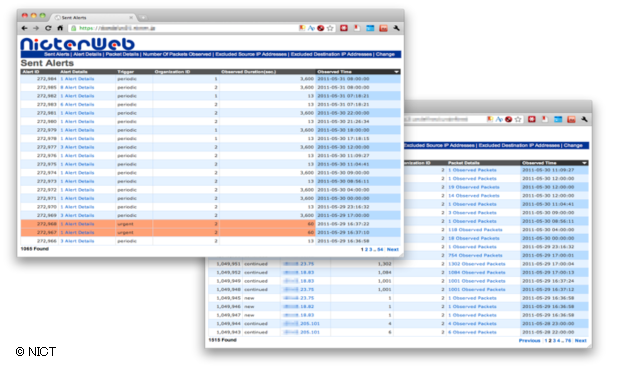Open the '1302 Observed Packets' link
Image resolution: width=620 pixels, height=368 pixels.
point(476,264)
